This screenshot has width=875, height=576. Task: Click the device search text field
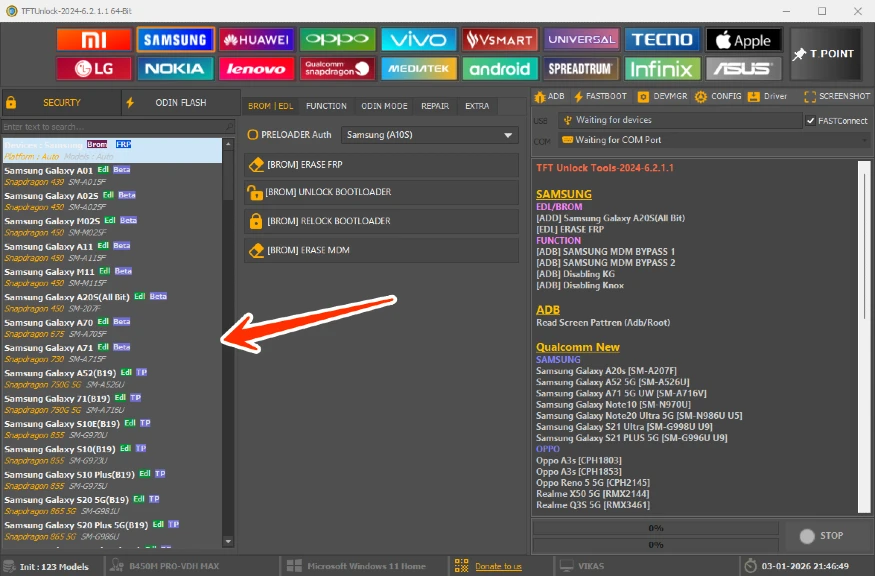click(111, 127)
